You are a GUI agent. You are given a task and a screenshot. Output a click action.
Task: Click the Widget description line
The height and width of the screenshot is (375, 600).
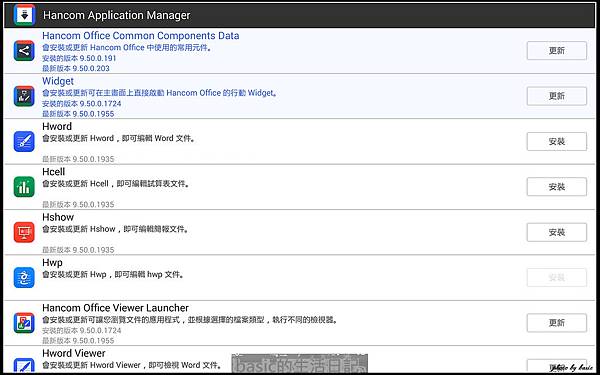(160, 93)
